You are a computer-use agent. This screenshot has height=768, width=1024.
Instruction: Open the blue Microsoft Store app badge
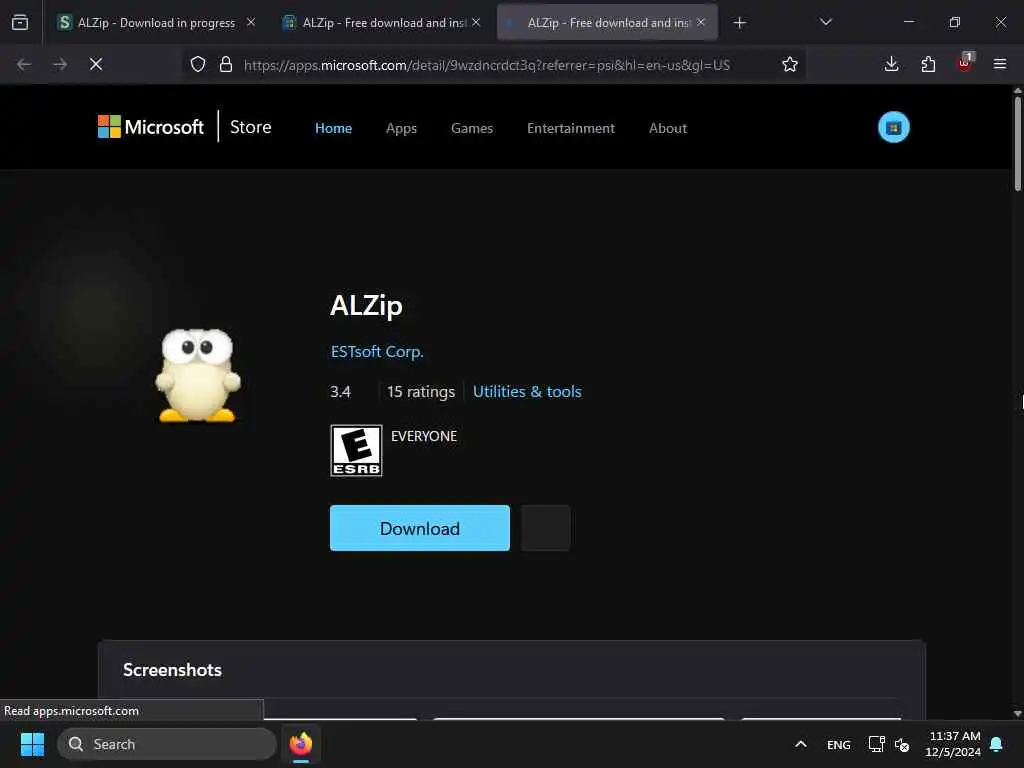[893, 127]
